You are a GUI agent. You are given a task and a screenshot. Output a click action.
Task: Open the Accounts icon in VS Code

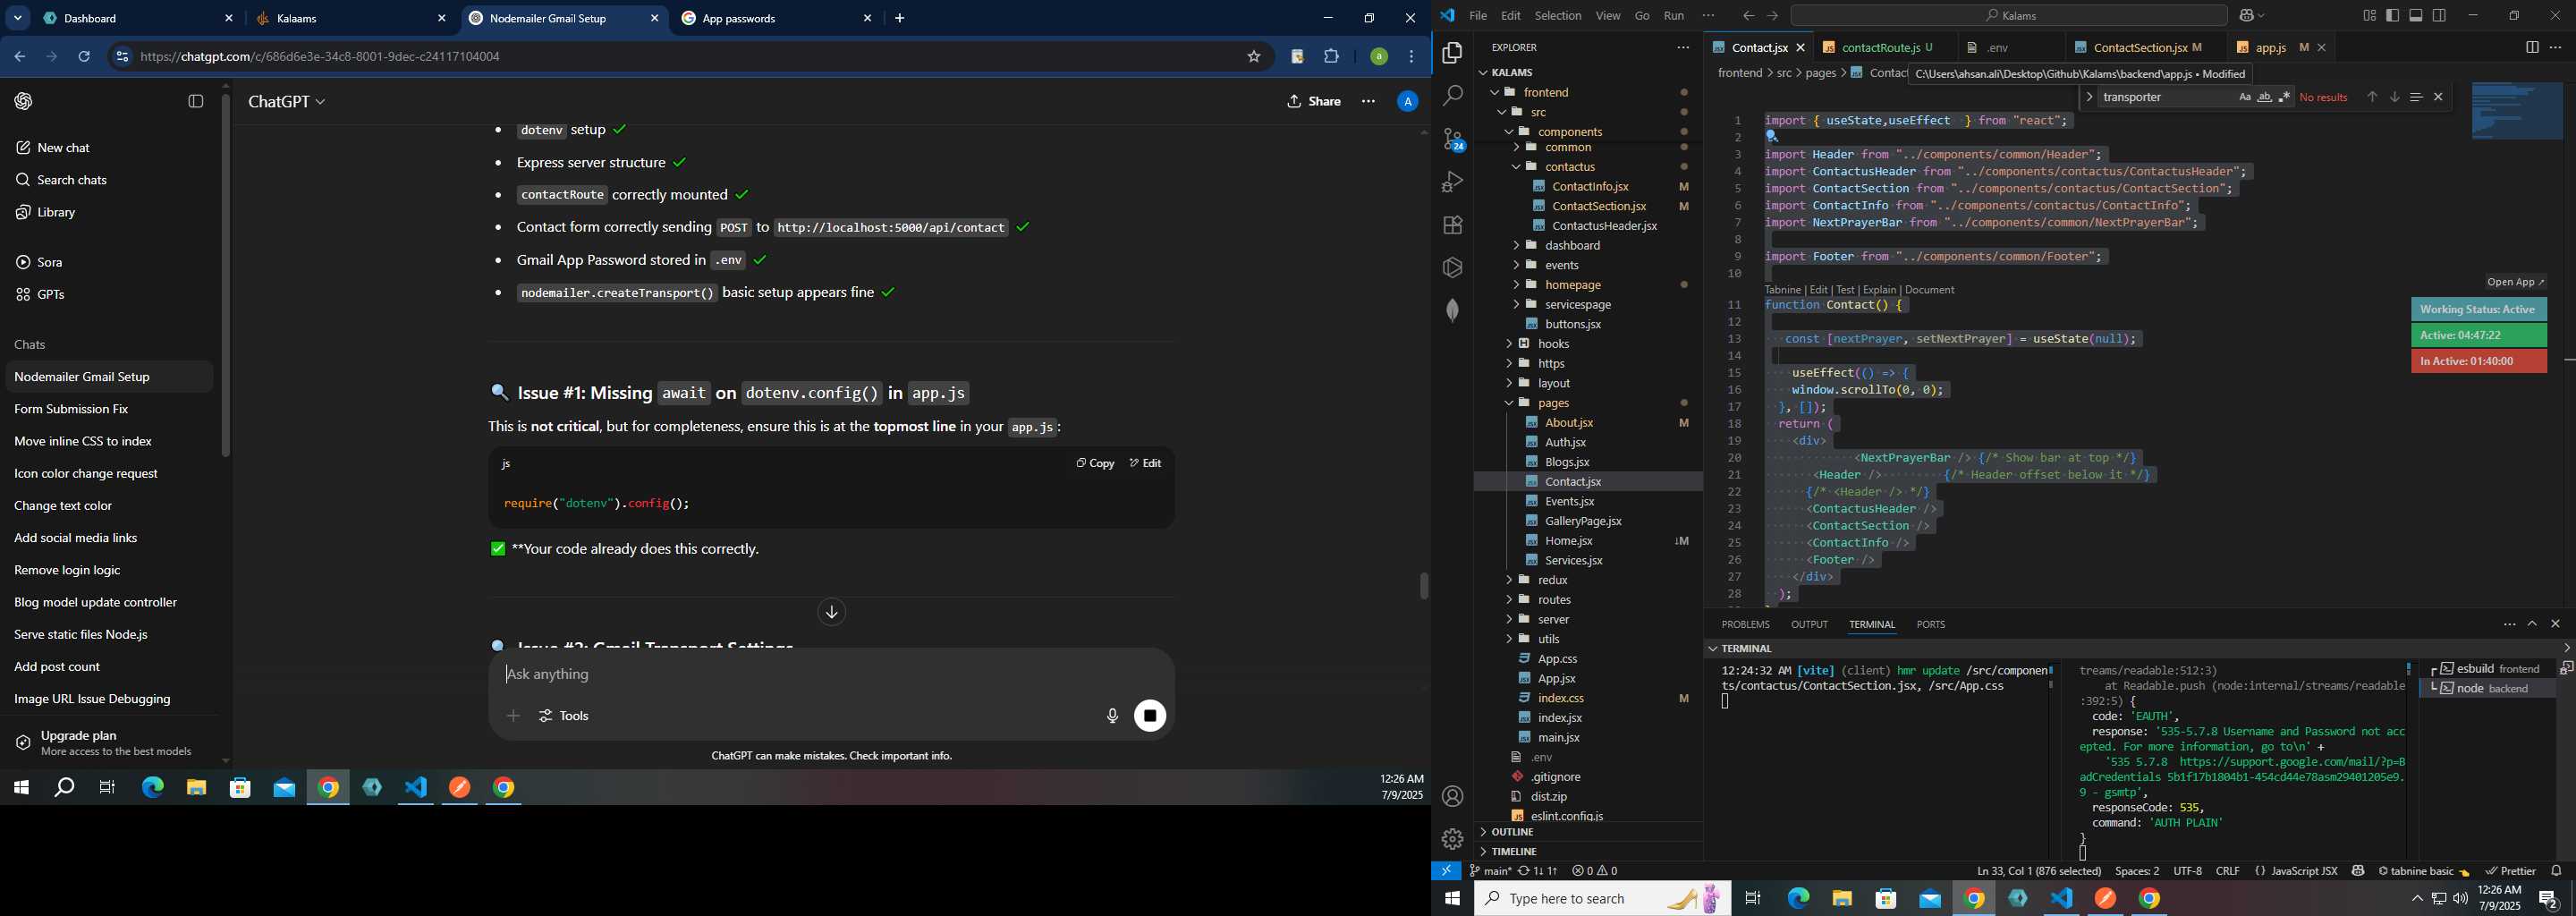coord(1452,796)
